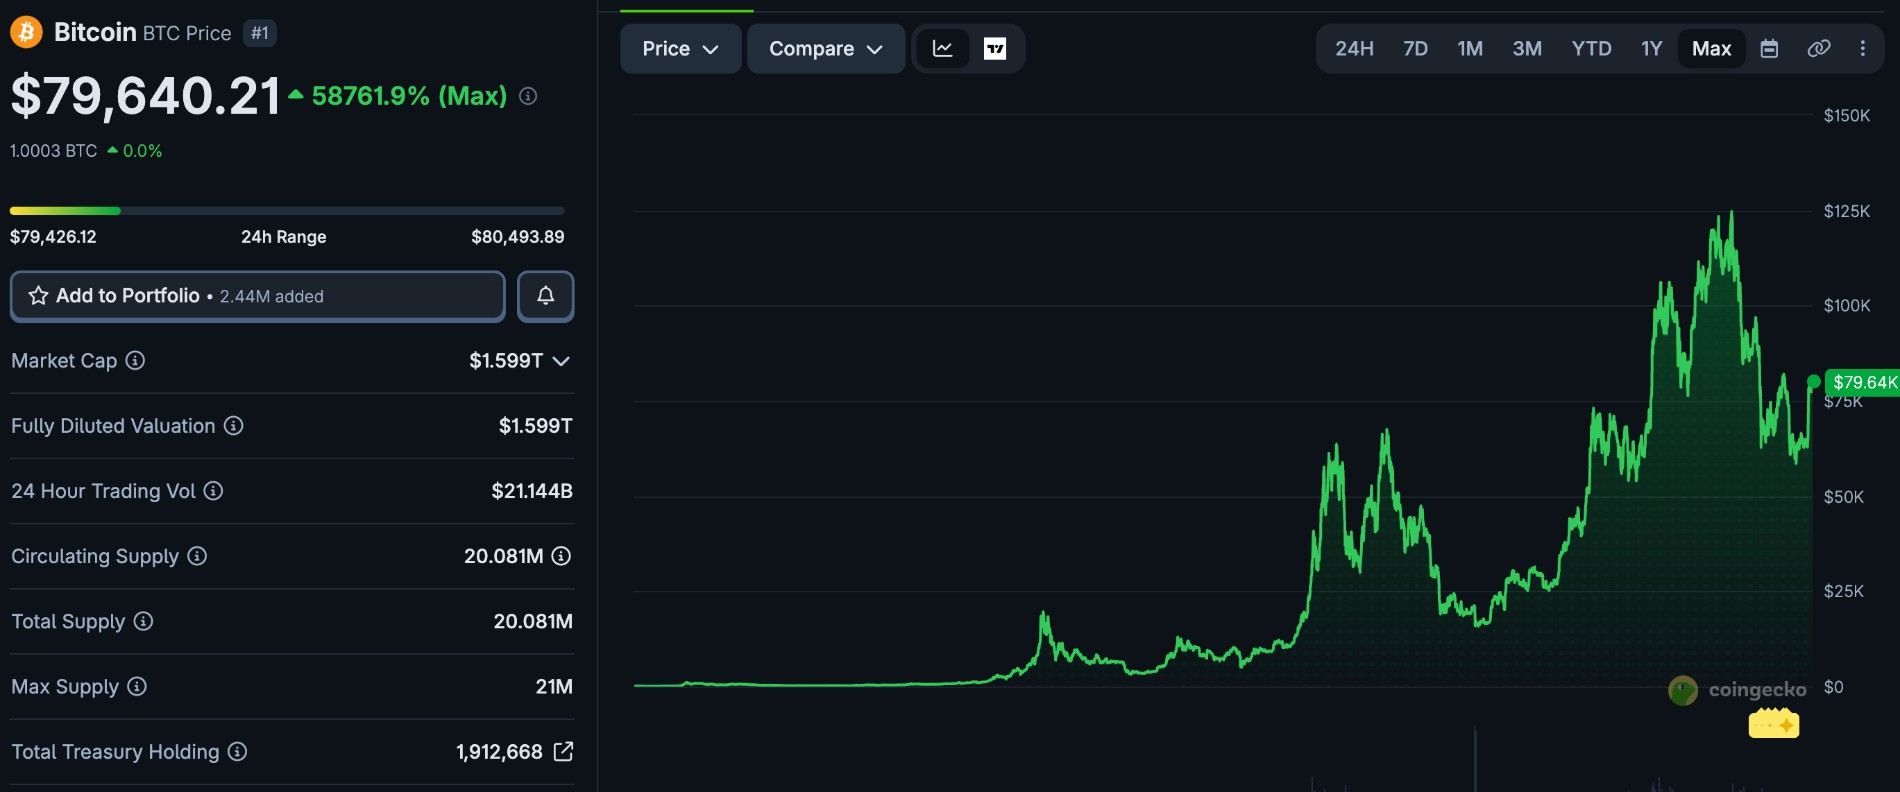Click the 21M max supply value
This screenshot has height=792, width=1900.
pos(554,686)
